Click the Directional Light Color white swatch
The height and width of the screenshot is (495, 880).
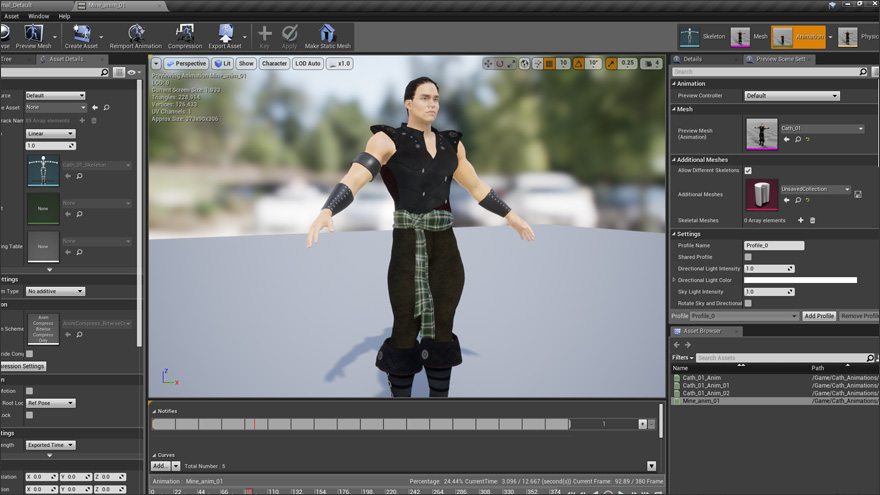[800, 280]
